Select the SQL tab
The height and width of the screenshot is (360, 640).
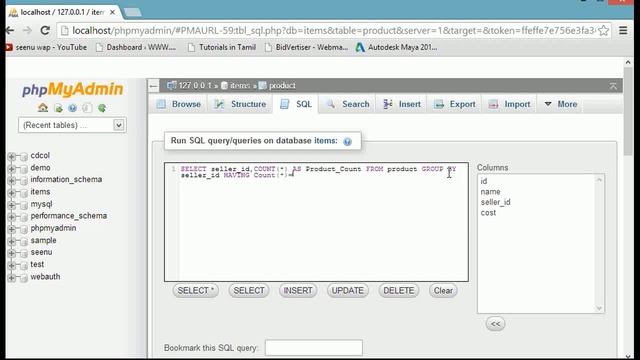[x=296, y=104]
